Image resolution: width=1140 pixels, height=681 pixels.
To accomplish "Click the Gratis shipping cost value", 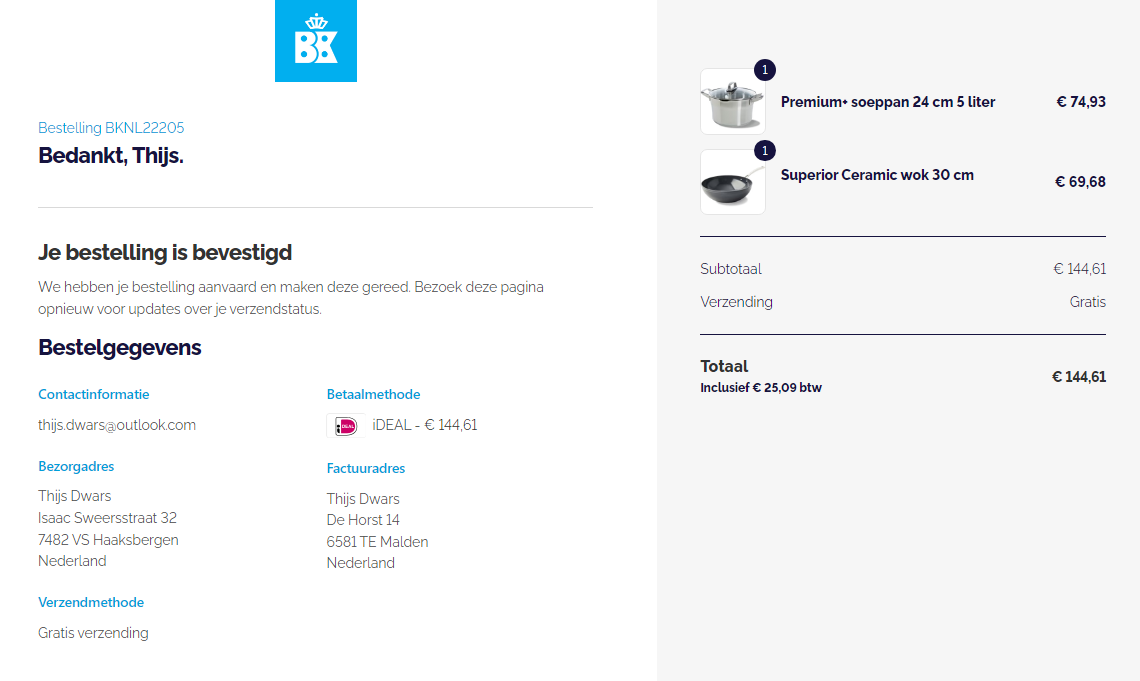I will [1087, 302].
